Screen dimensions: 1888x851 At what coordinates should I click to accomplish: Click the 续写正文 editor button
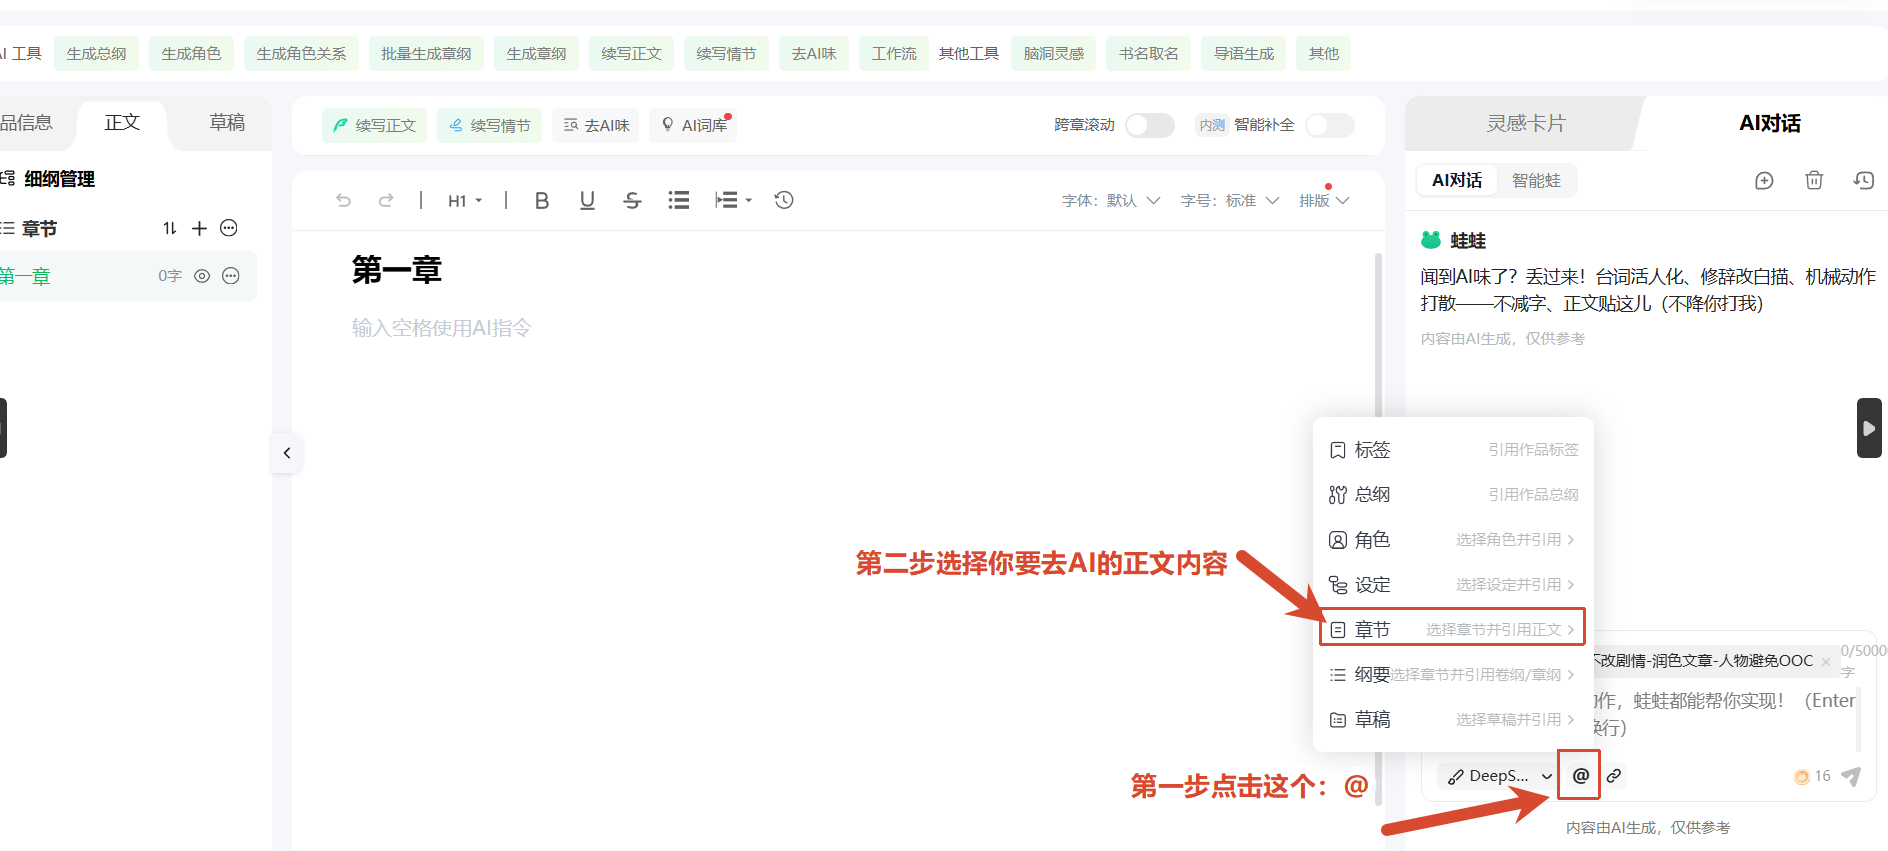tap(374, 125)
